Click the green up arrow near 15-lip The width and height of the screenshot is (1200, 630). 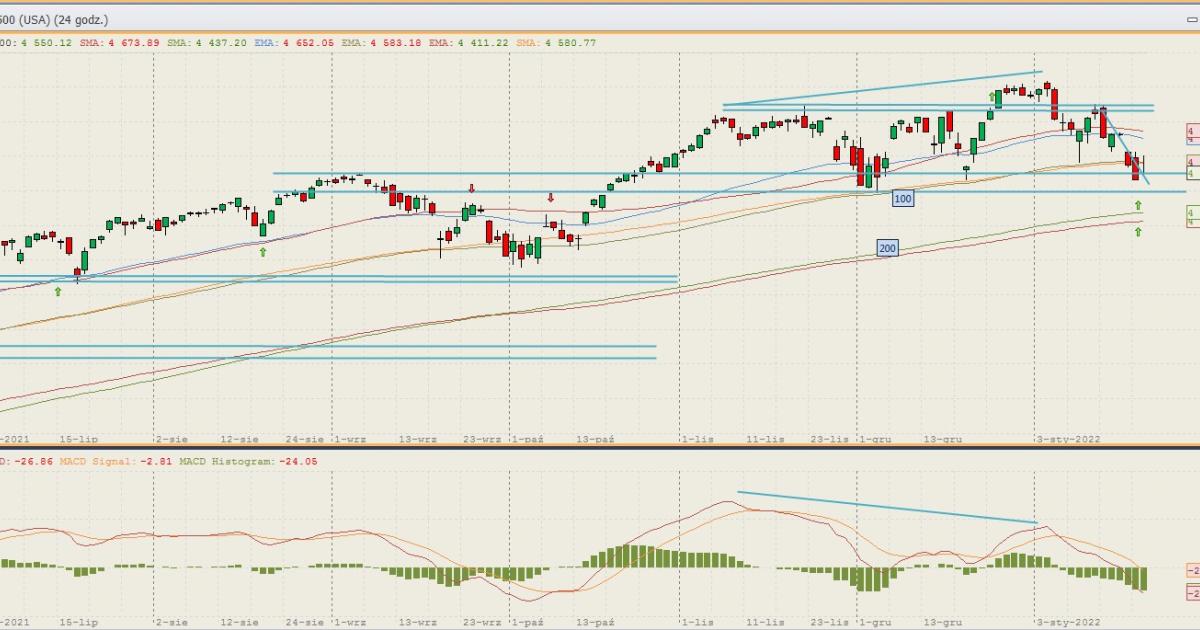click(58, 291)
